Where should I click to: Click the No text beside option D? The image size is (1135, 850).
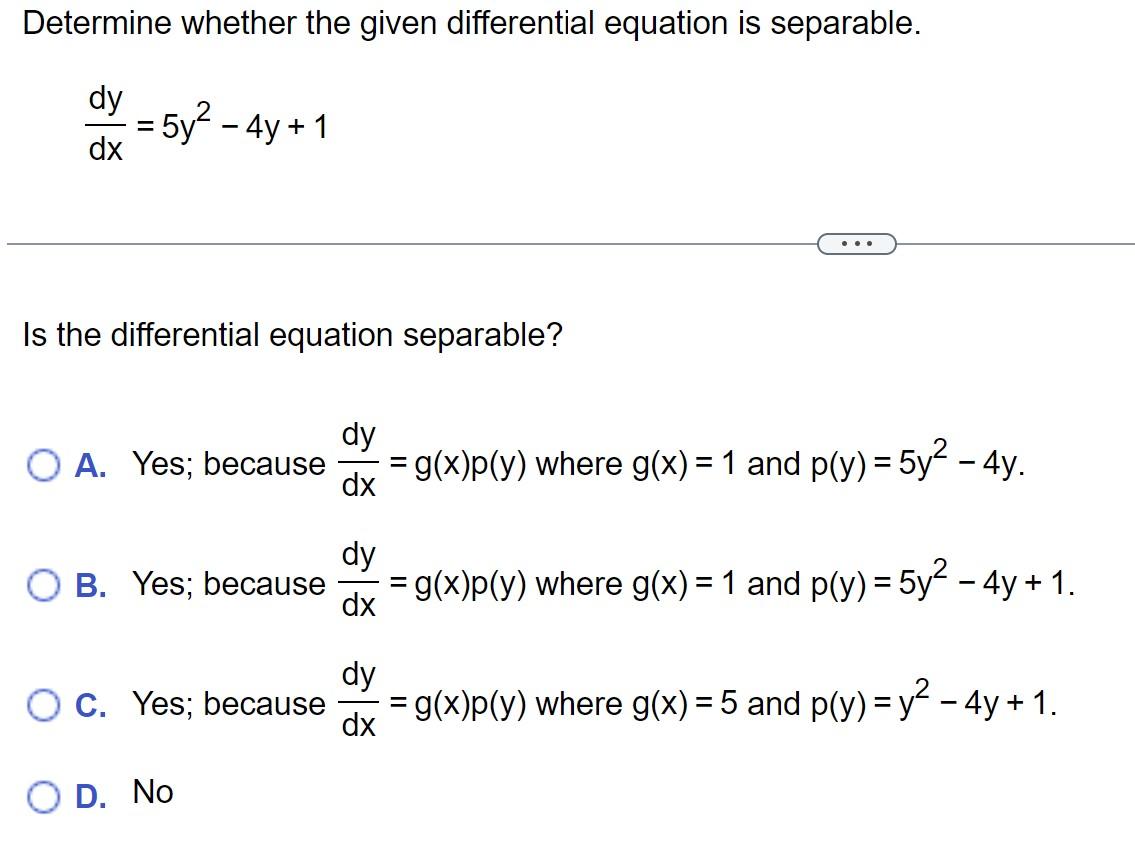(152, 792)
